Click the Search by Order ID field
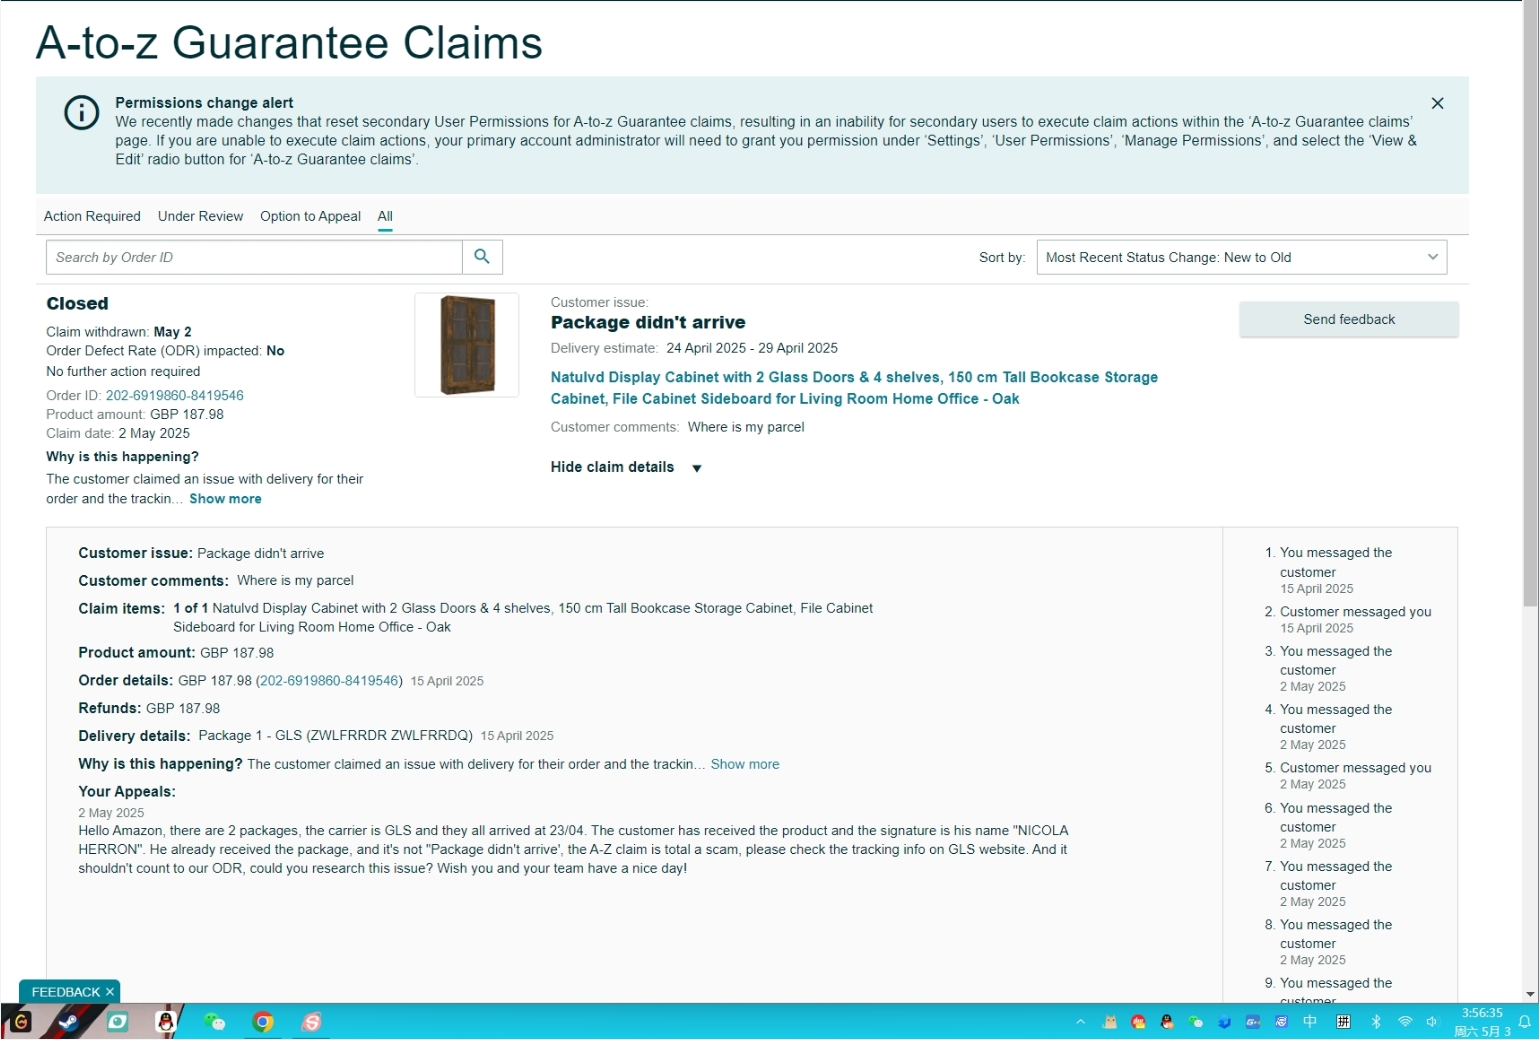 pos(254,257)
